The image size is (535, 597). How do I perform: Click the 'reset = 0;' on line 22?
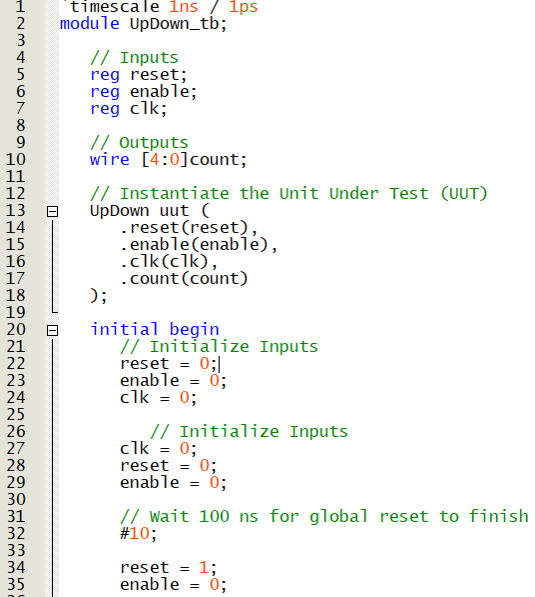[168, 364]
